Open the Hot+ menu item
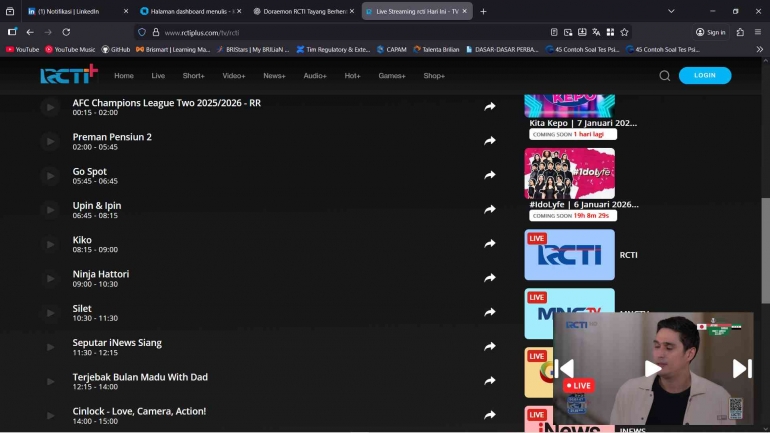 click(352, 76)
